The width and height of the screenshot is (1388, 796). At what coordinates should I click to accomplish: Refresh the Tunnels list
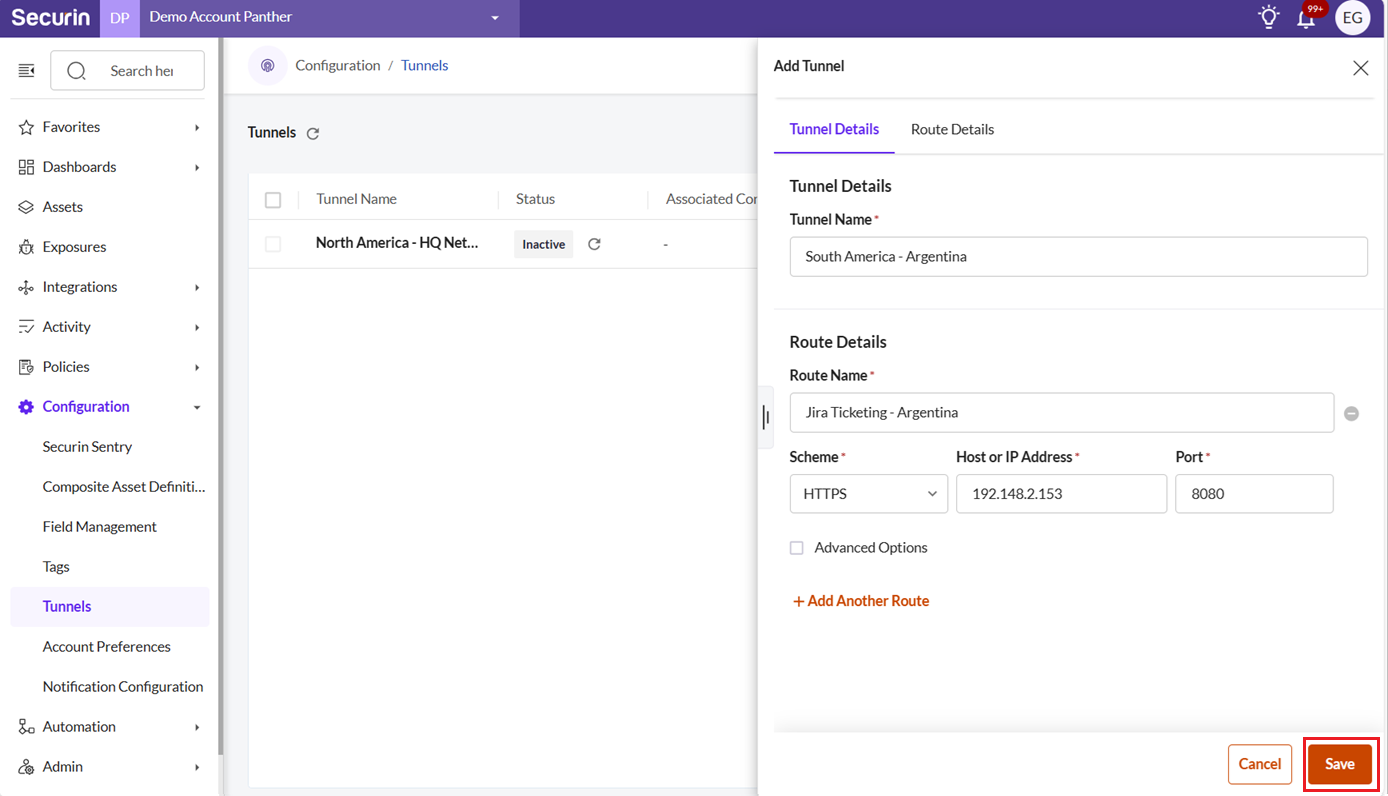pyautogui.click(x=313, y=133)
